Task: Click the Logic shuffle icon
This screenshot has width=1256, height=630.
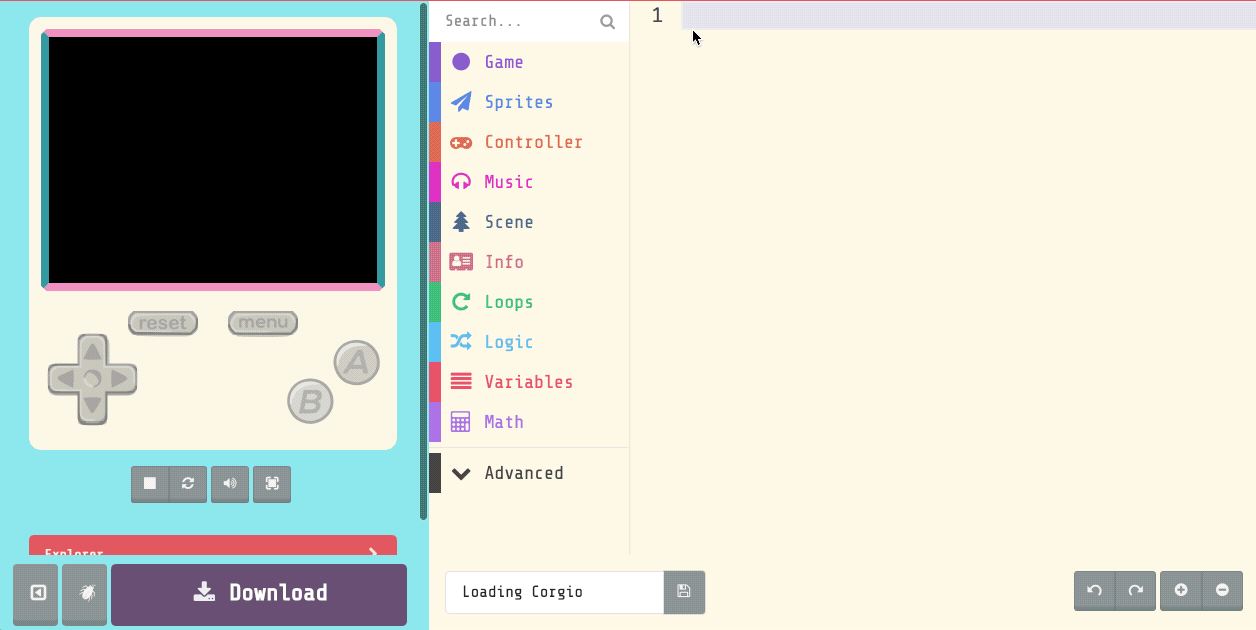Action: (461, 342)
